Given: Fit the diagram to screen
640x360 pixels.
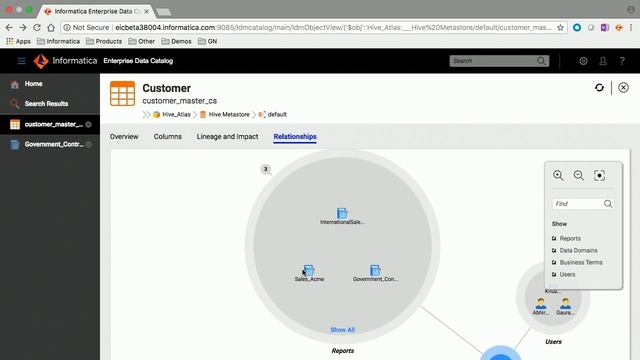Looking at the screenshot, I should (599, 176).
